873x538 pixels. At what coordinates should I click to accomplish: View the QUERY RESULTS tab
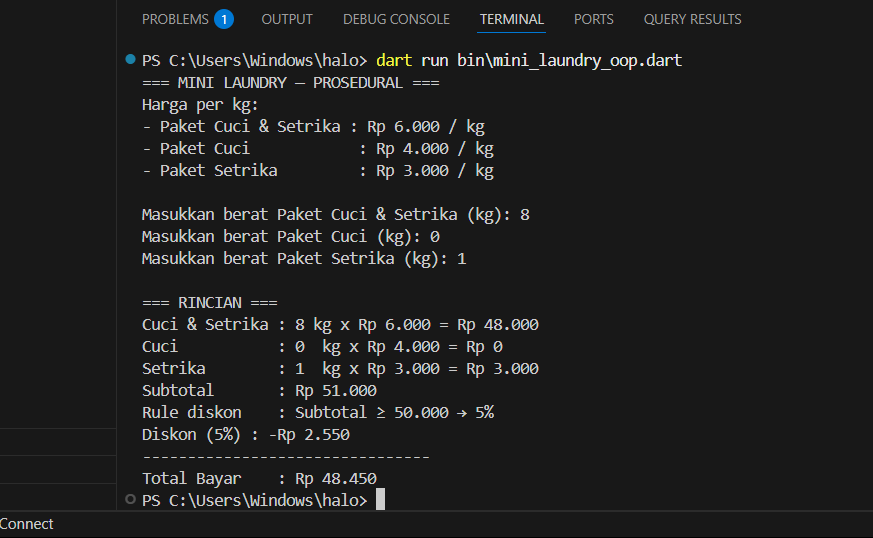(x=692, y=19)
